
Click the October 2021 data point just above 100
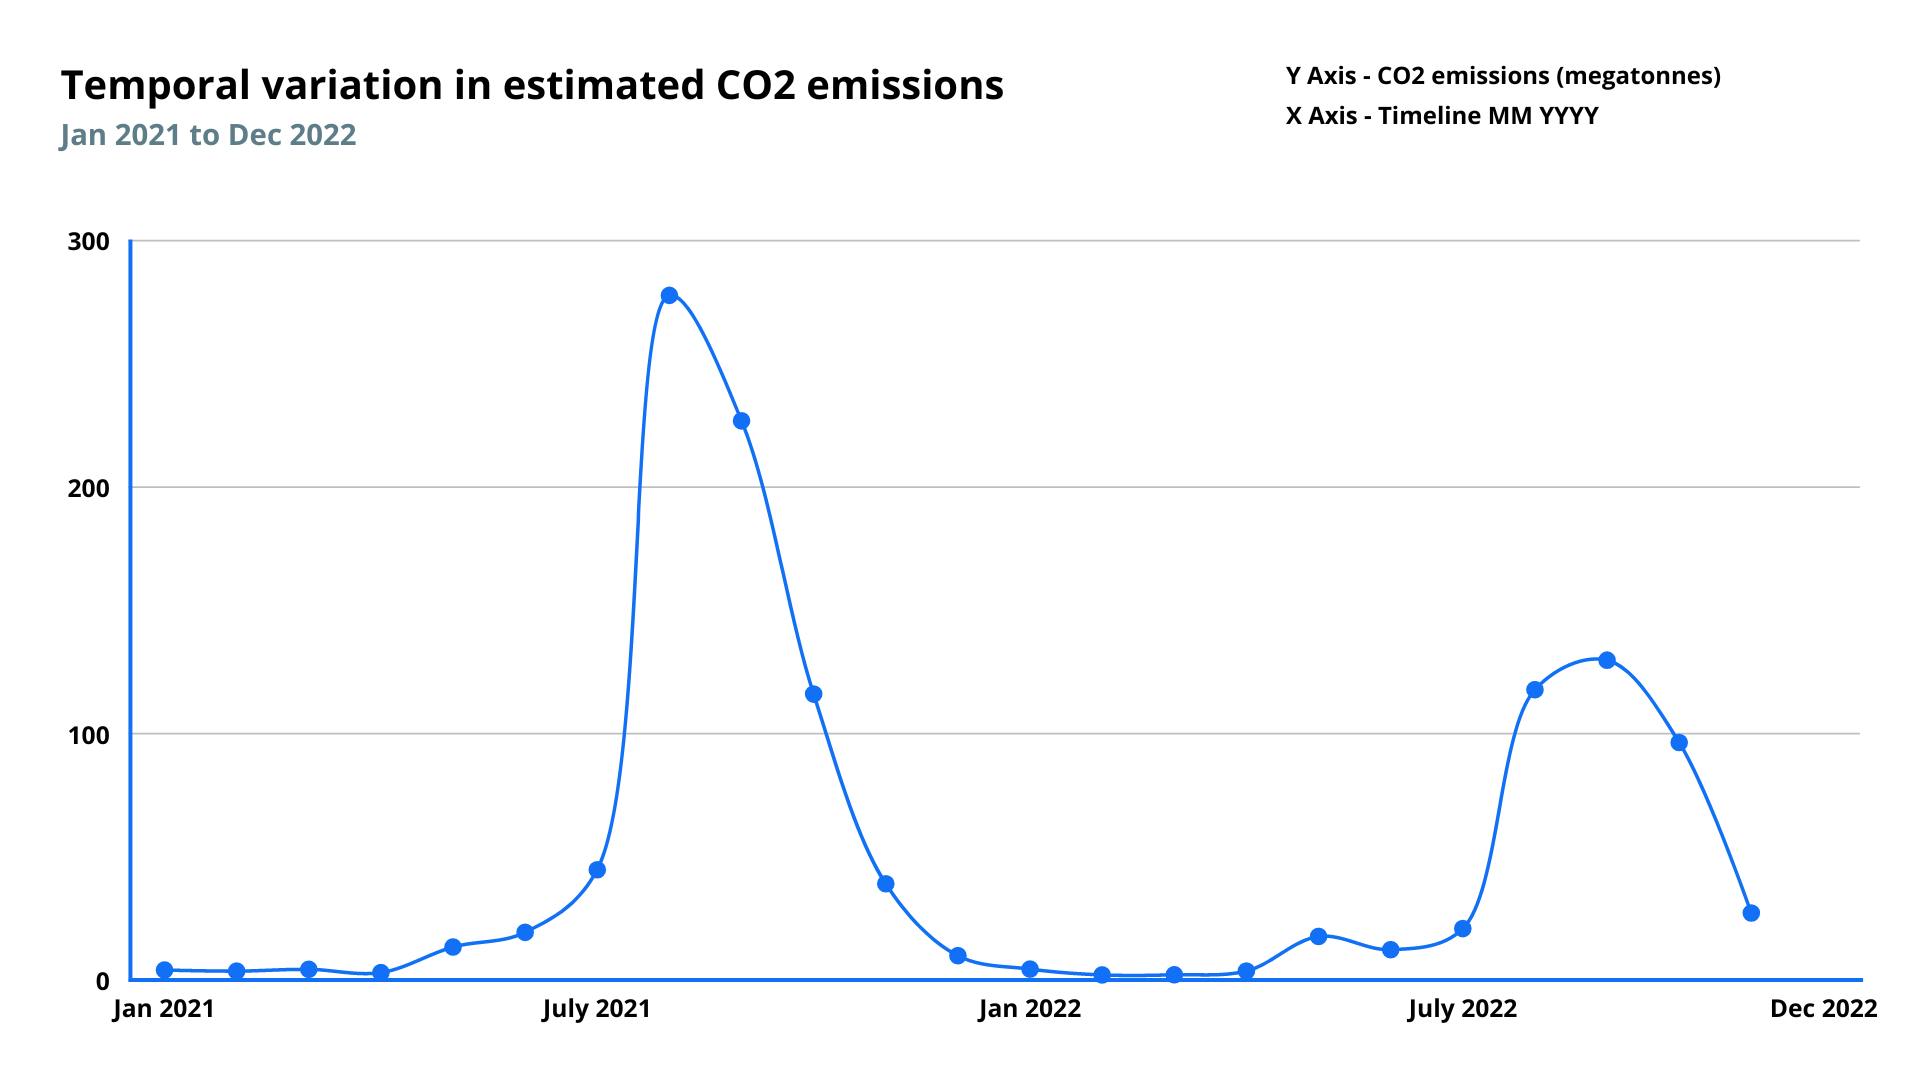pos(813,694)
